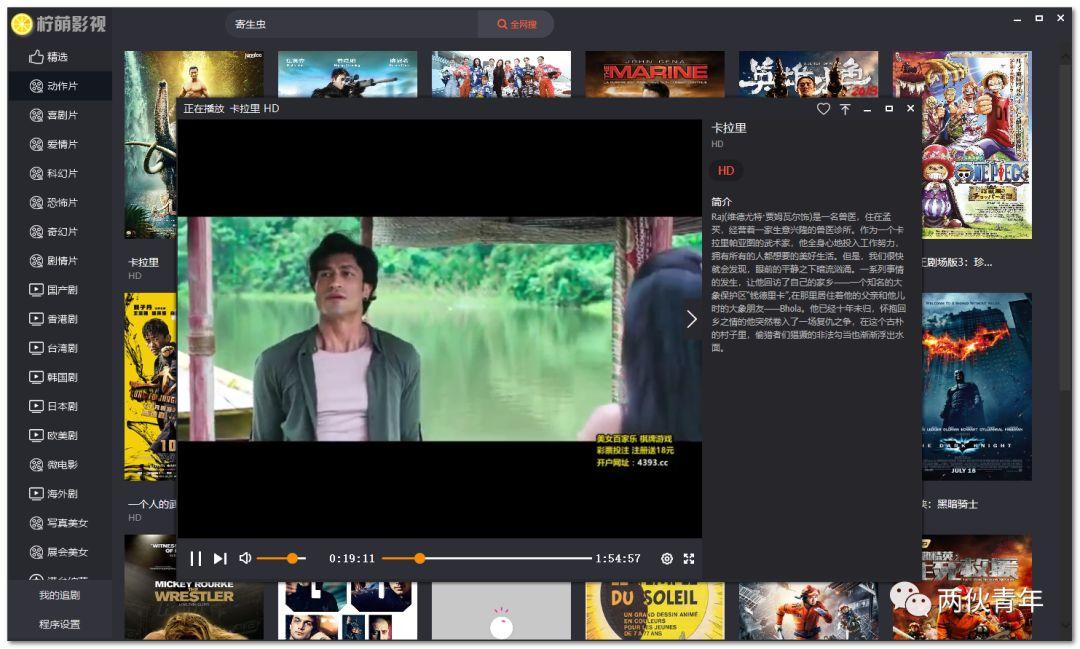Open the racing team group poster
The image size is (1080, 649).
tap(501, 74)
